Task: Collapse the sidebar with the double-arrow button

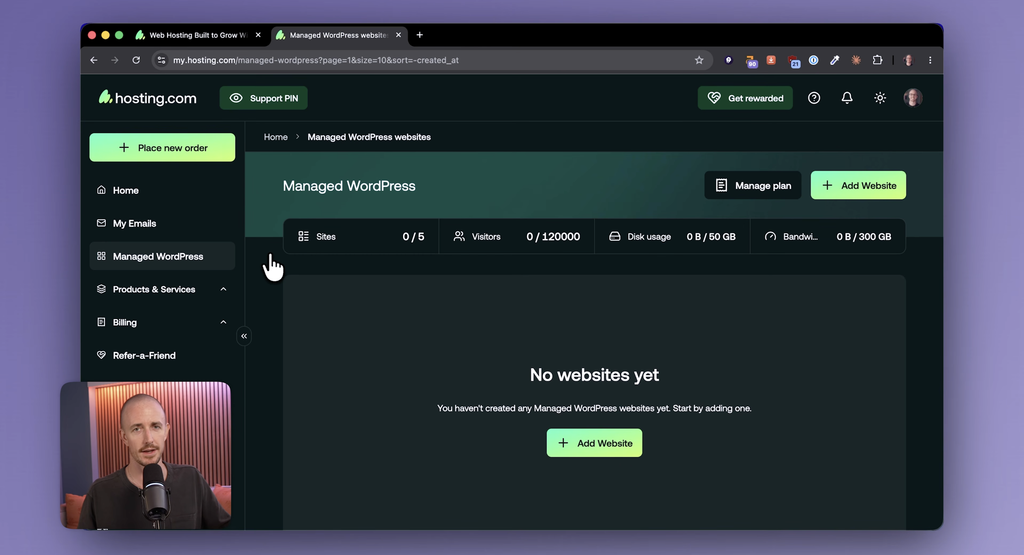Action: 244,336
